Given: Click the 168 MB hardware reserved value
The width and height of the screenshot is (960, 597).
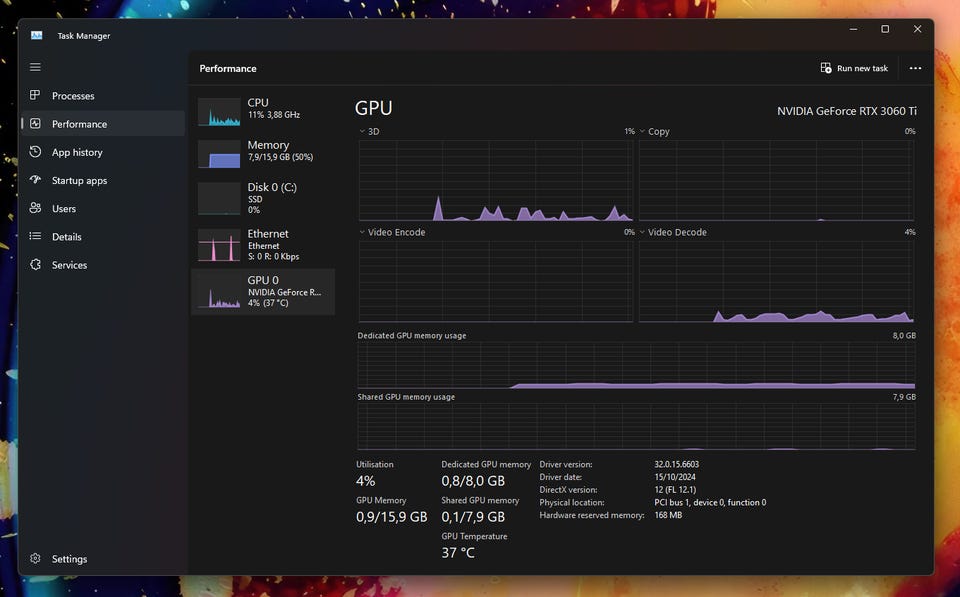Looking at the screenshot, I should coord(668,515).
